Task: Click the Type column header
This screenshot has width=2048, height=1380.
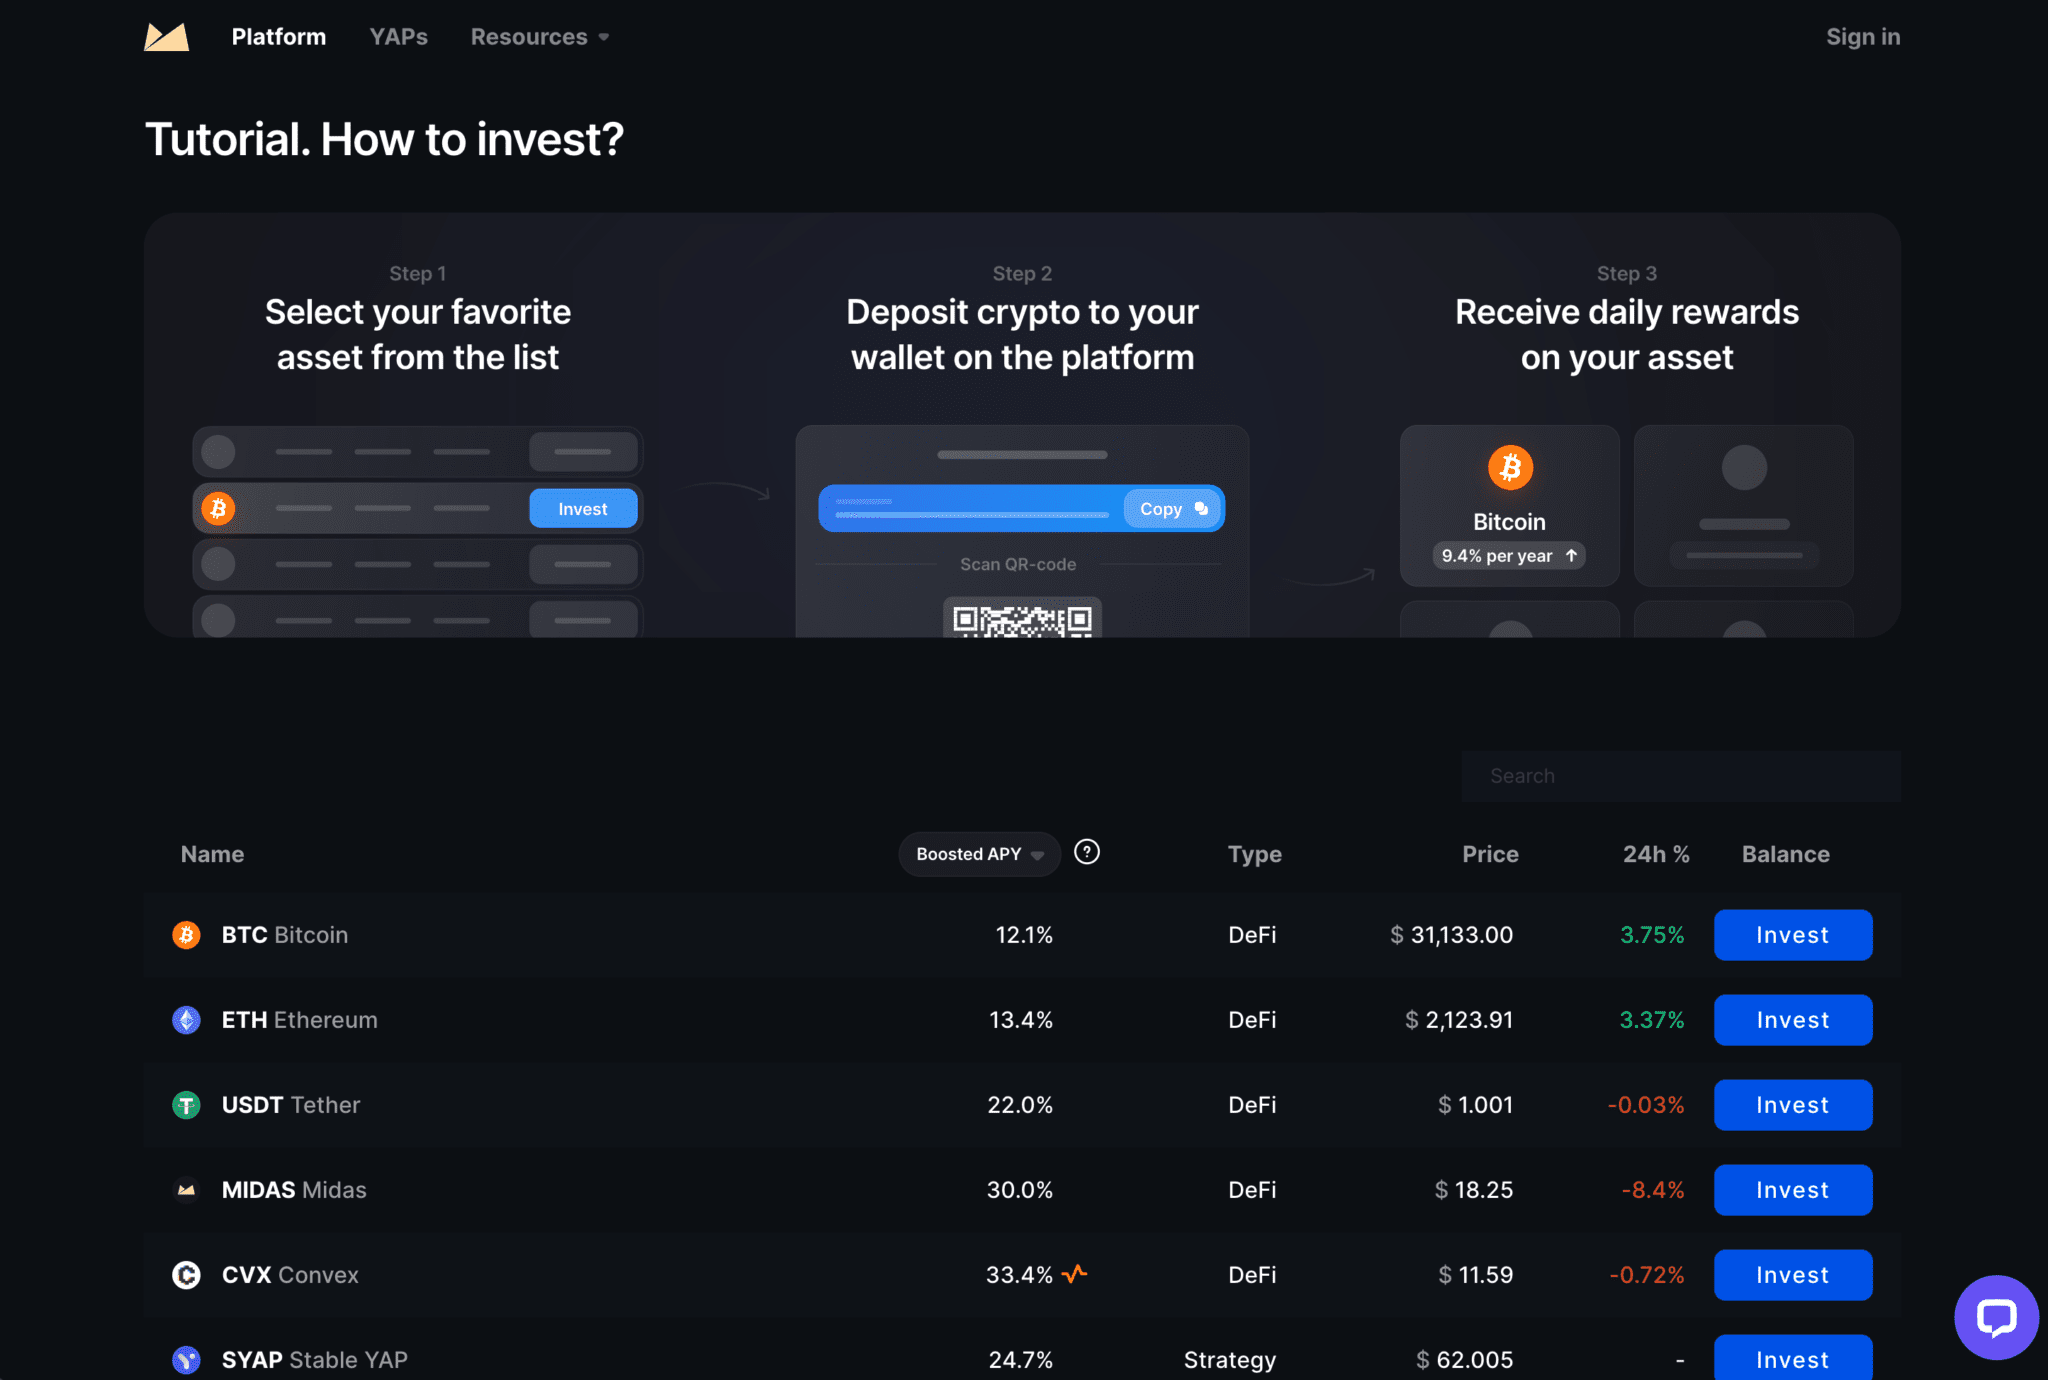Action: 1255,854
